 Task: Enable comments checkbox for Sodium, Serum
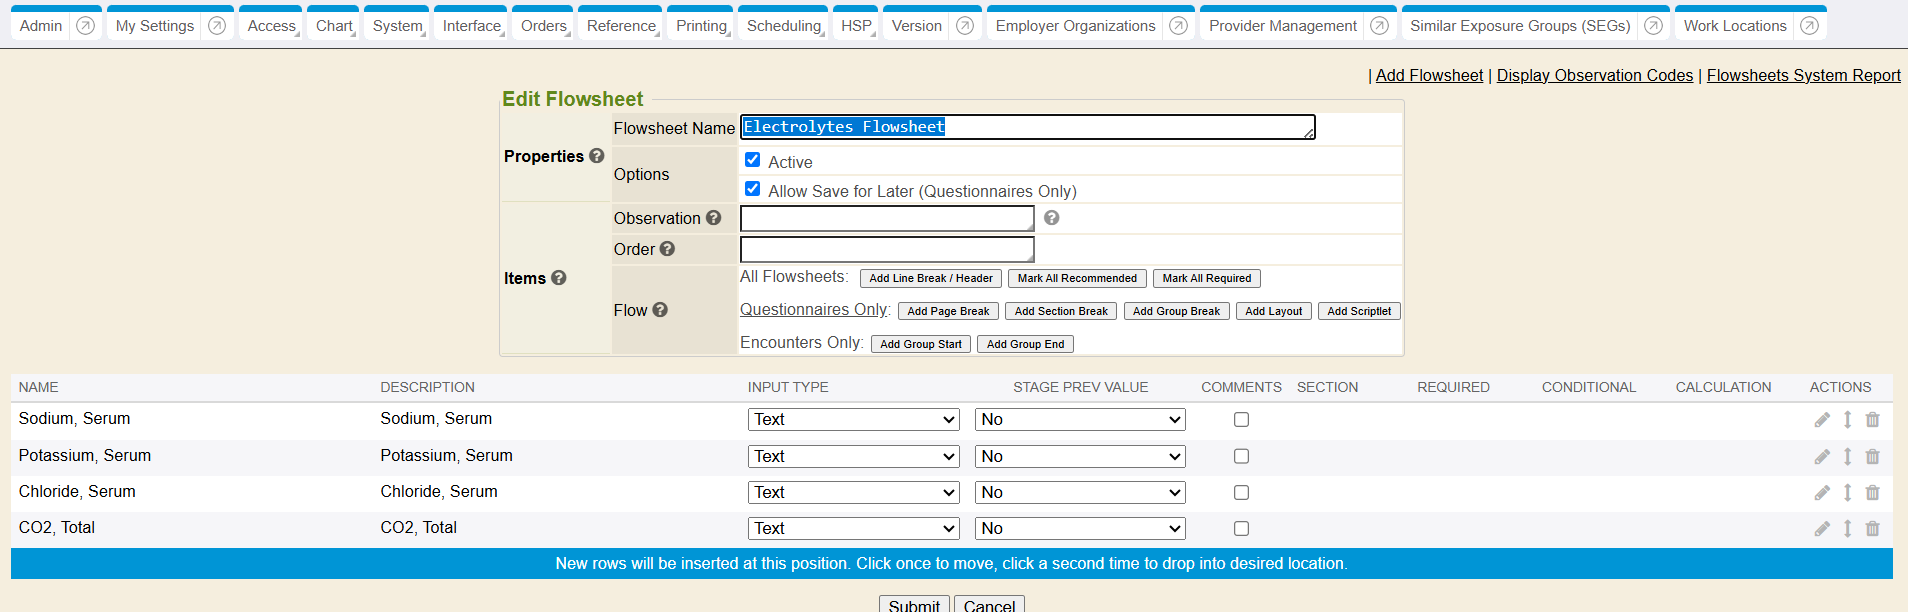[x=1241, y=420]
